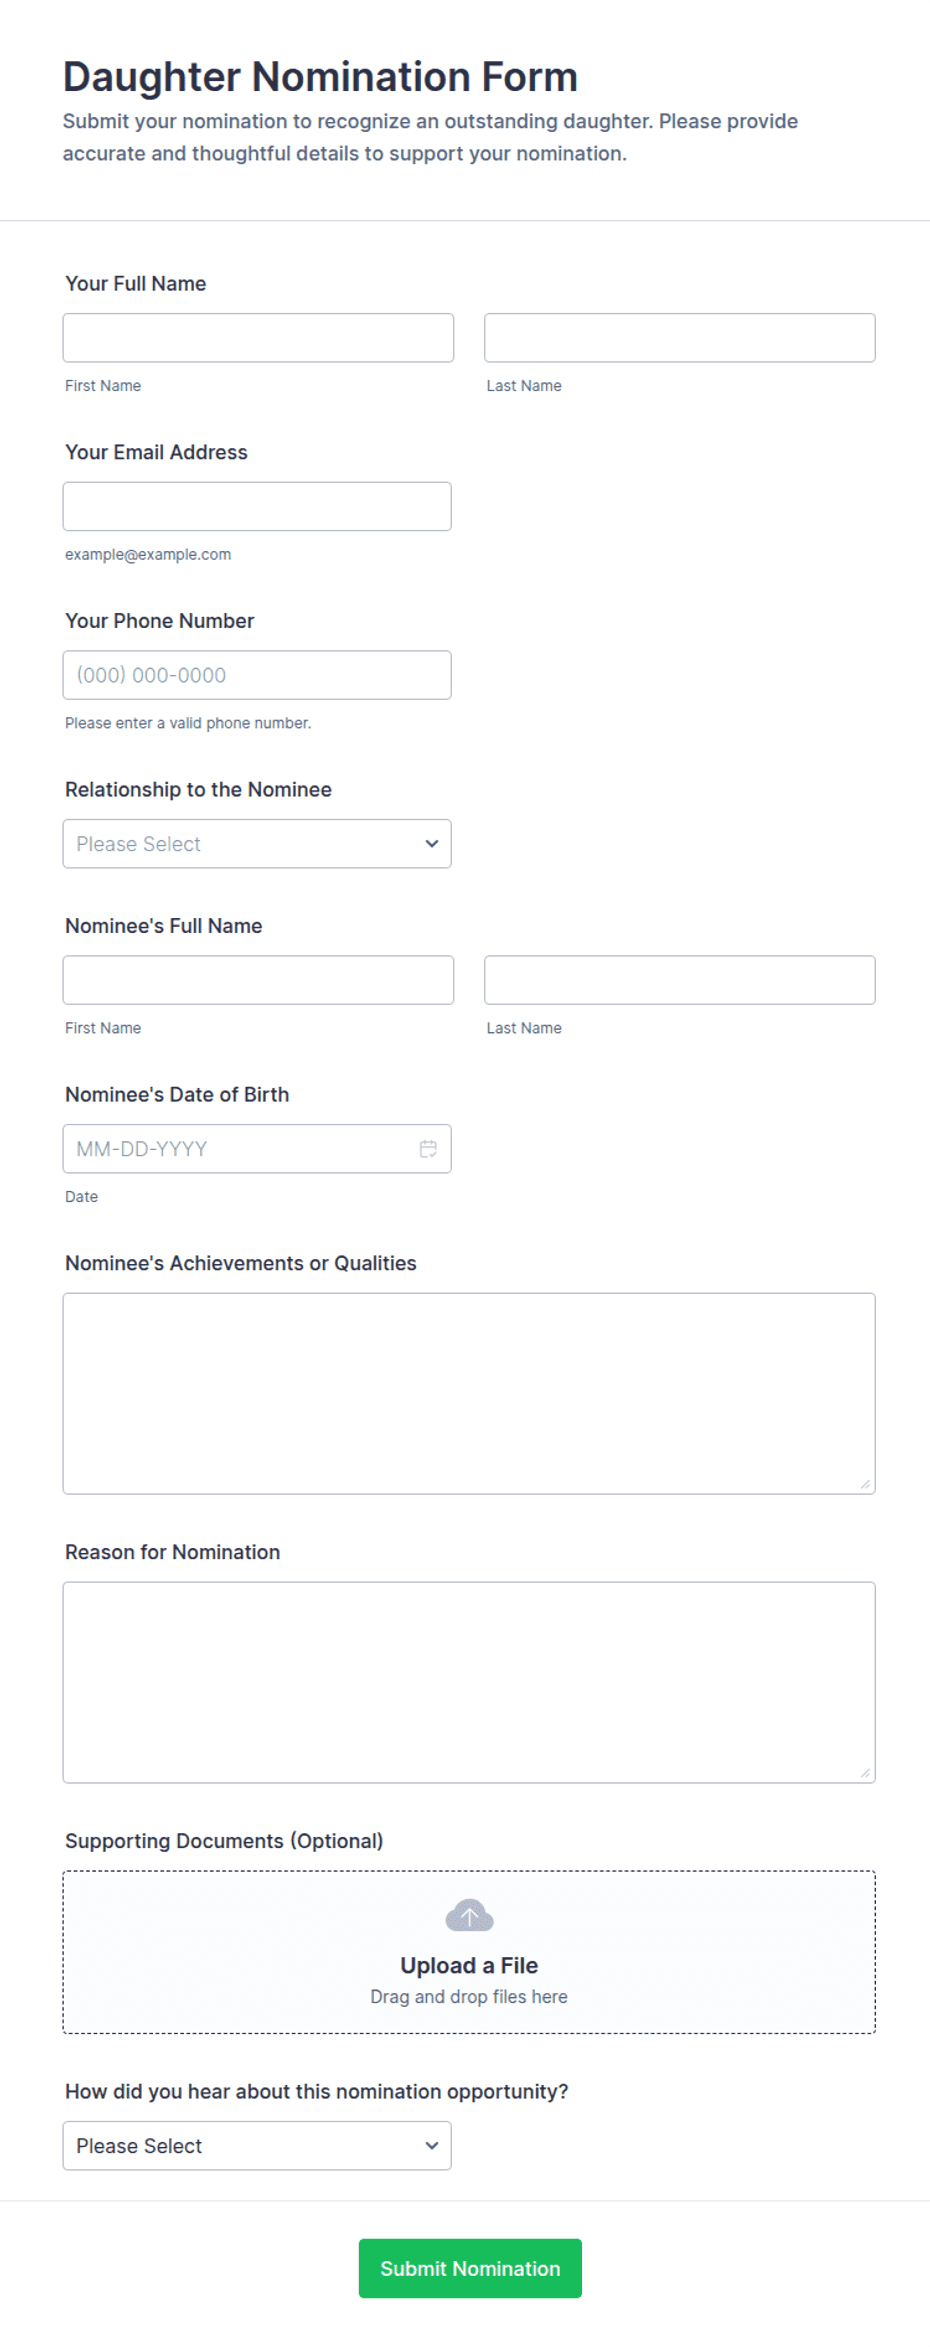This screenshot has height=2347, width=930.
Task: Click the cloud upload icon
Action: tap(469, 1916)
